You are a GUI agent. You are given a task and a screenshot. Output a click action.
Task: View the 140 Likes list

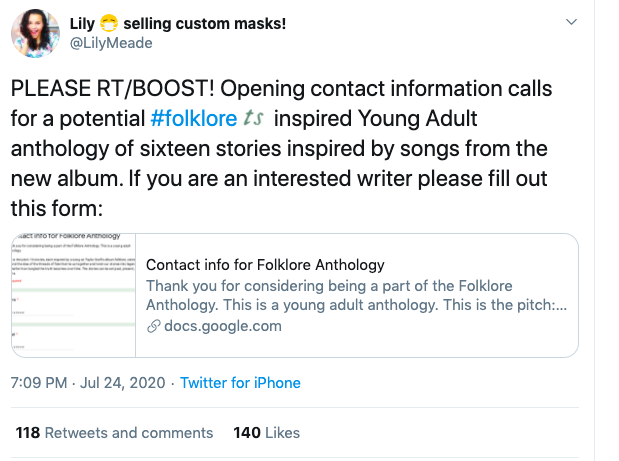pos(266,433)
